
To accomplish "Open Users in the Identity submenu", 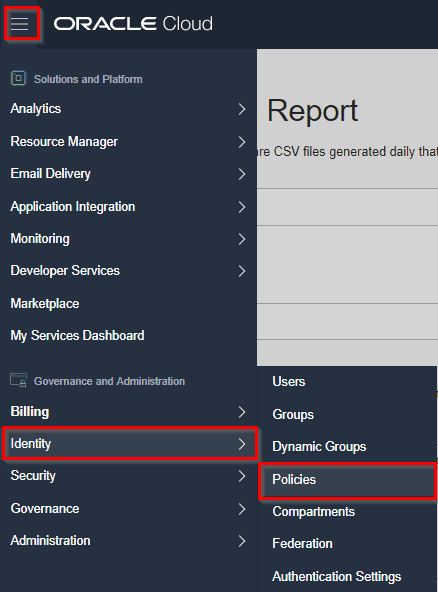I will pos(347,382).
